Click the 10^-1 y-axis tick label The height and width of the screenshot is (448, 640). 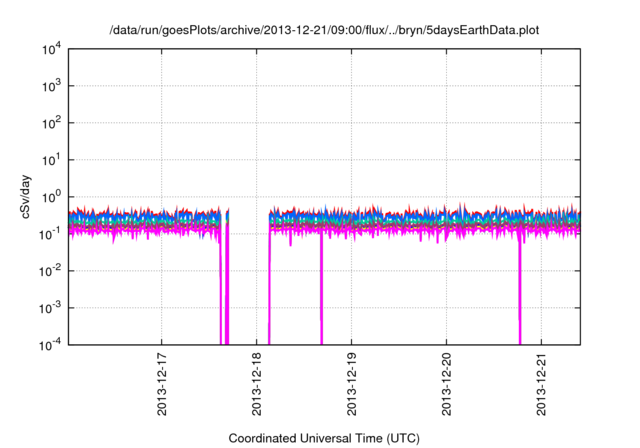coord(50,234)
